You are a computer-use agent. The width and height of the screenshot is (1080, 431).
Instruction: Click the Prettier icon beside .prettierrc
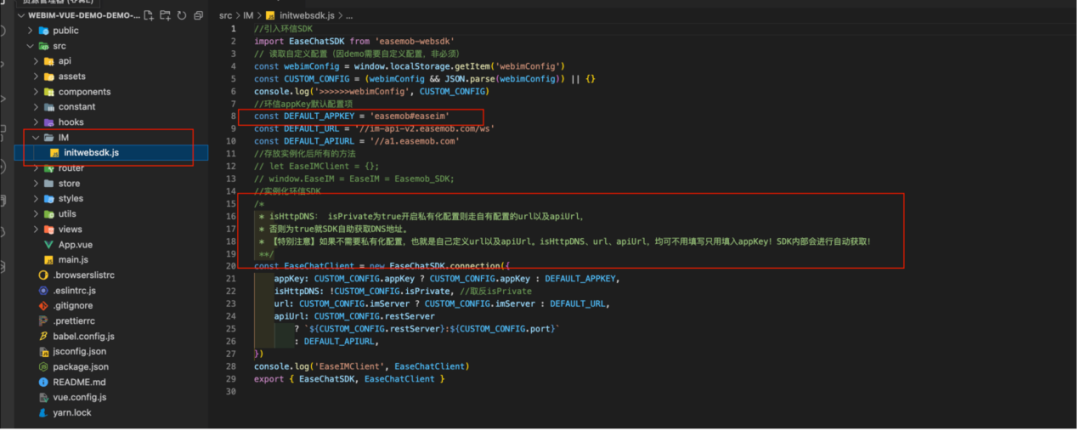point(43,321)
